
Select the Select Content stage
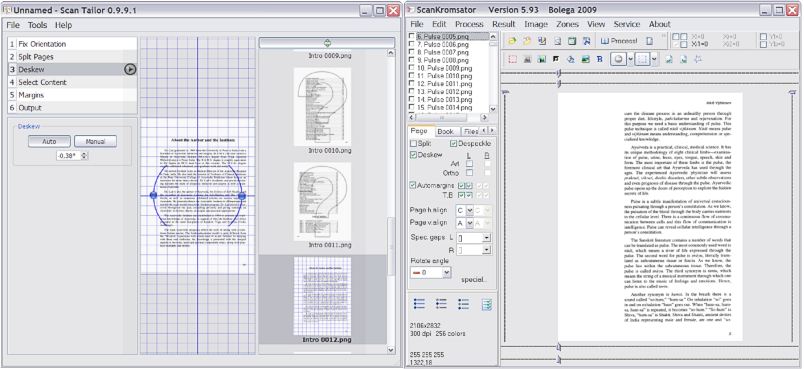(x=72, y=82)
